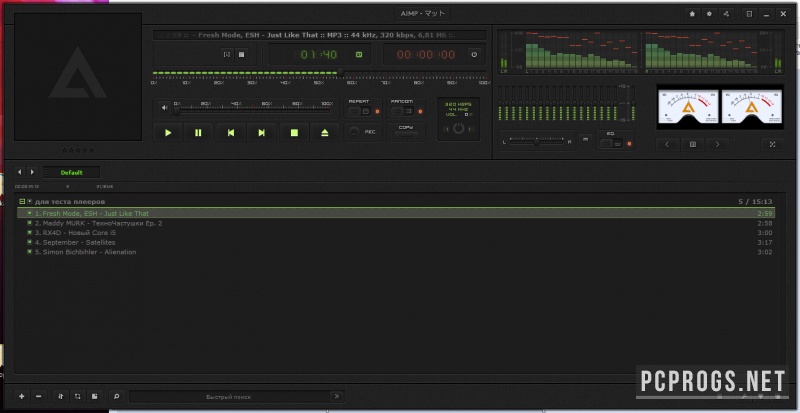Image resolution: width=800 pixels, height=413 pixels.
Task: Stop playback with the large square button
Action: click(294, 133)
